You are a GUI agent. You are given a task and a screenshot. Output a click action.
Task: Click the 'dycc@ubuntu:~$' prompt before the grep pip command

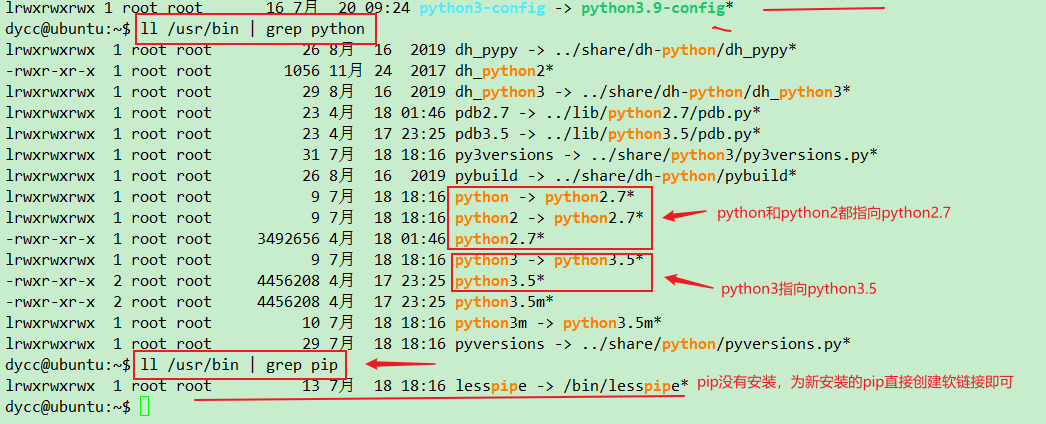pyautogui.click(x=67, y=365)
